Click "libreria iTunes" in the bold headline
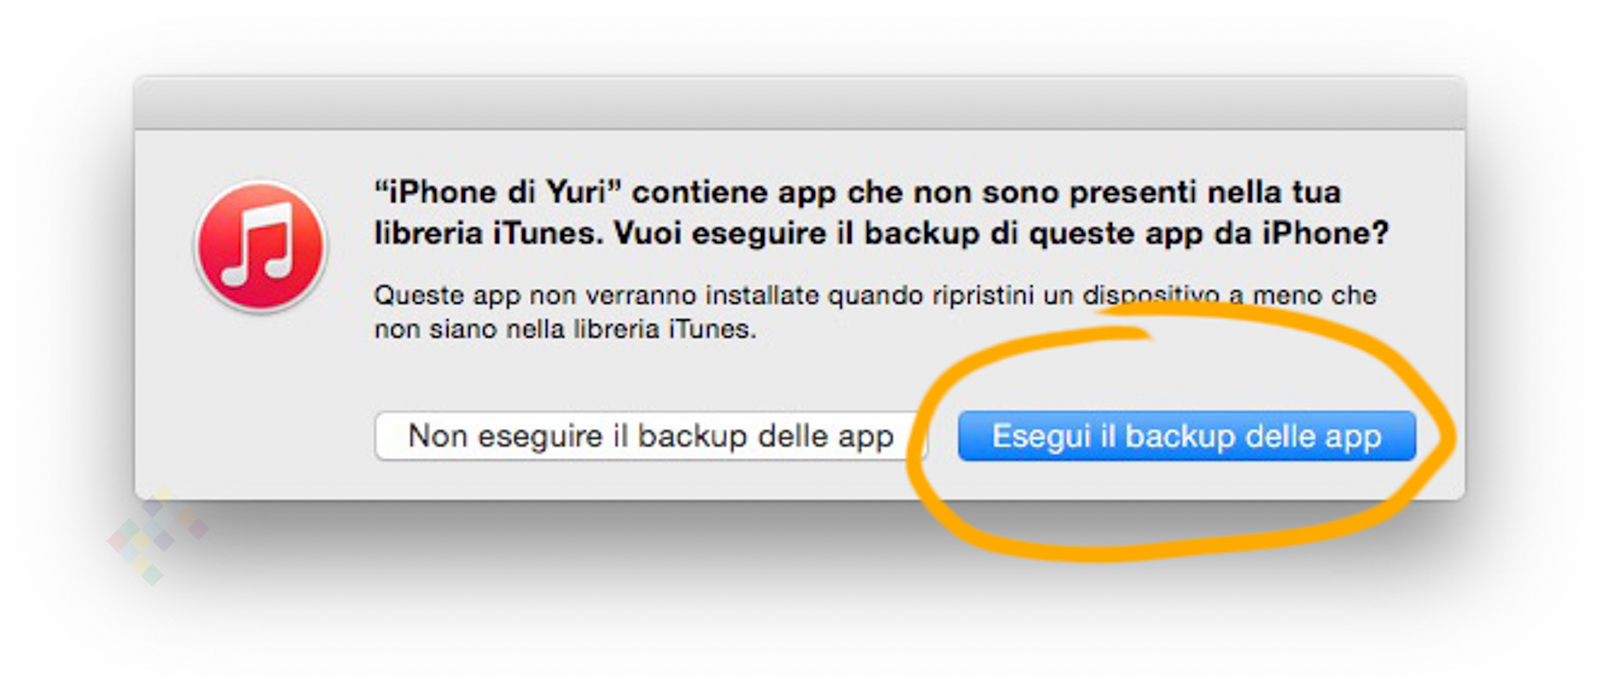 pyautogui.click(x=488, y=233)
